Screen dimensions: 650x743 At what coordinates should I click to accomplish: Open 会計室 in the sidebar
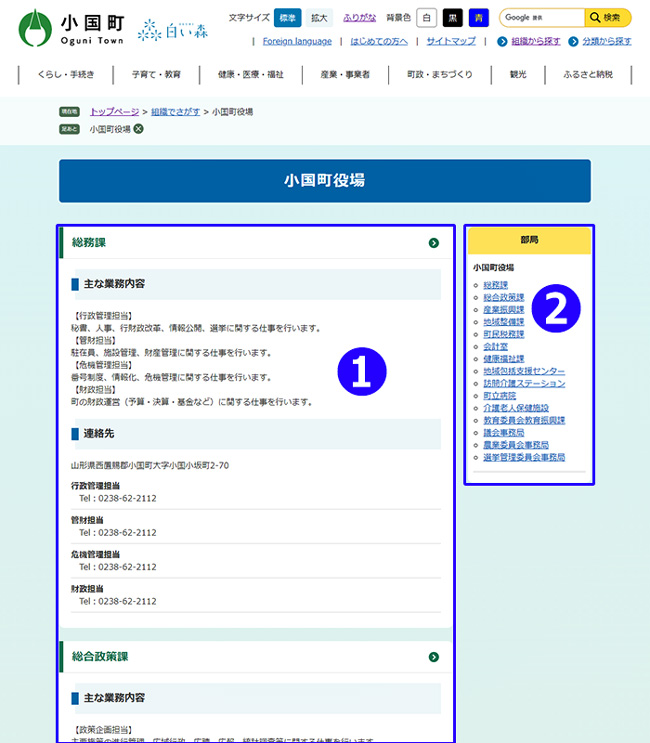click(496, 347)
